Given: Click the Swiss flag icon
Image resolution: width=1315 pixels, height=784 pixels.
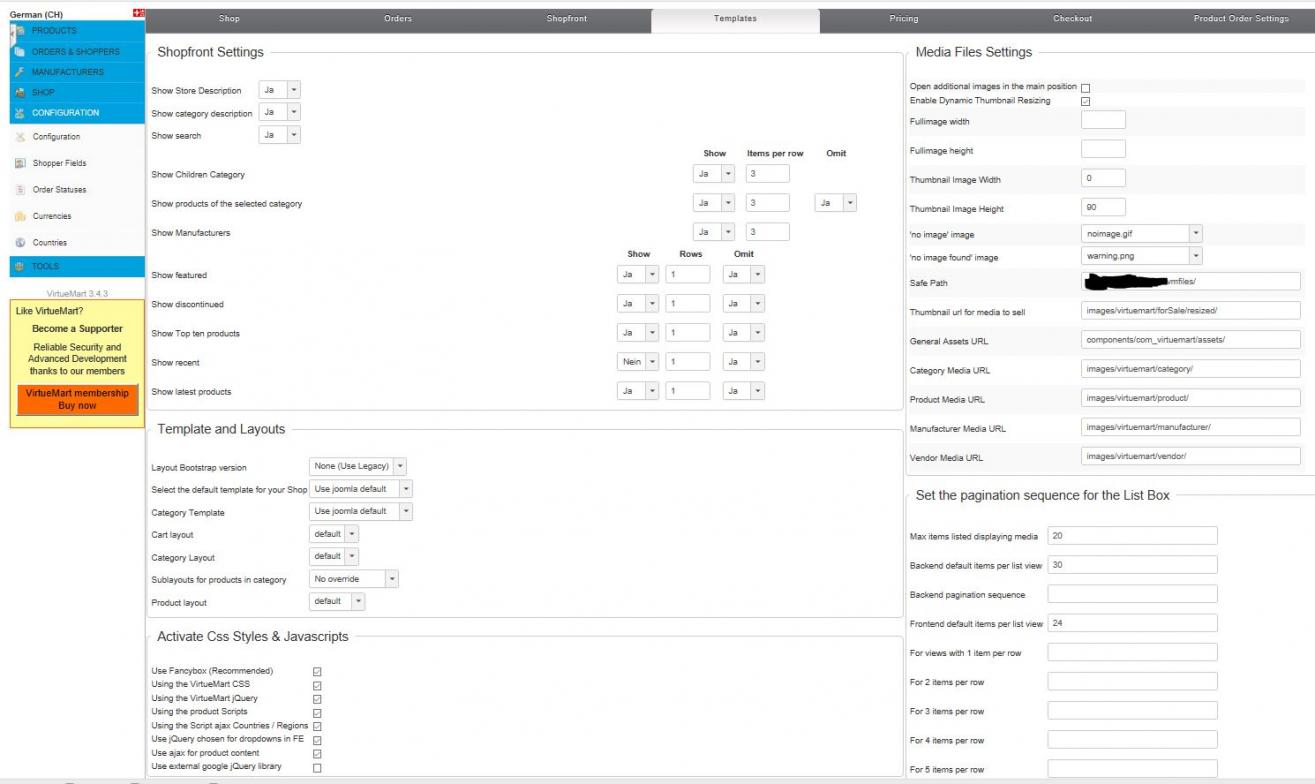Looking at the screenshot, I should pyautogui.click(x=138, y=13).
